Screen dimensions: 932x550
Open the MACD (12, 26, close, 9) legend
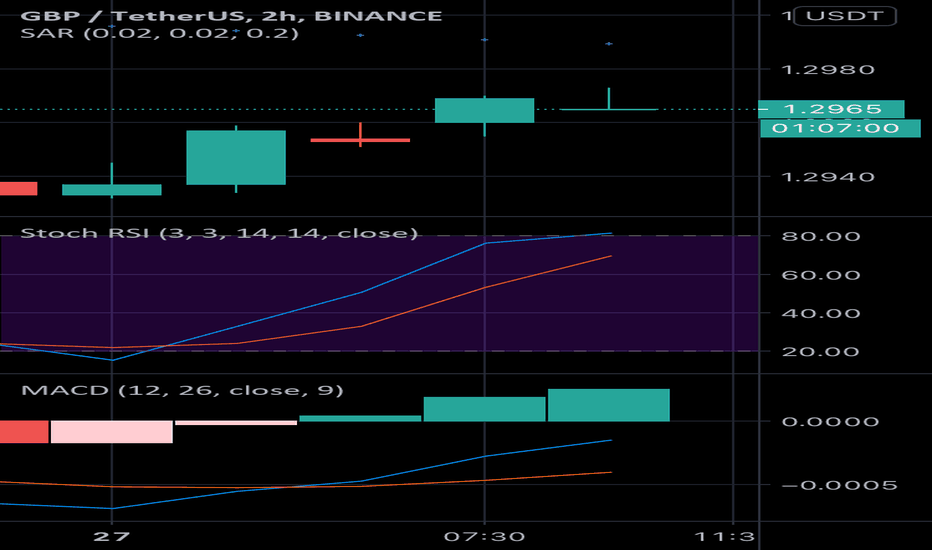182,390
